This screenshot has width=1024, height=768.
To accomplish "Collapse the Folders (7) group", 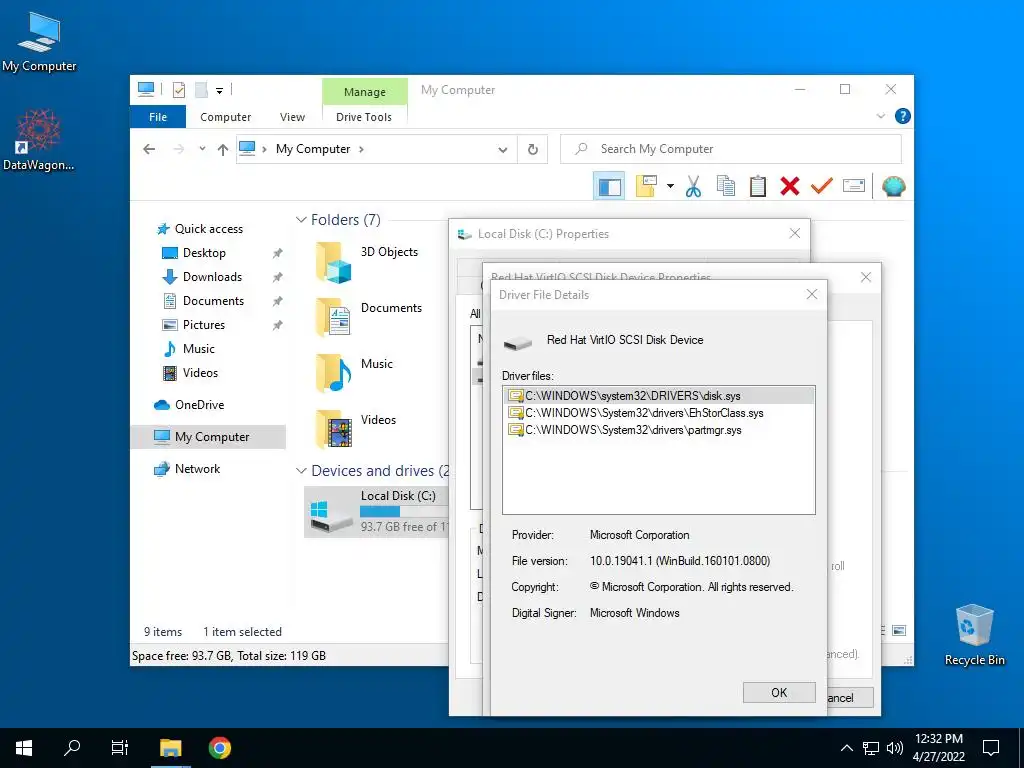I will click(301, 220).
